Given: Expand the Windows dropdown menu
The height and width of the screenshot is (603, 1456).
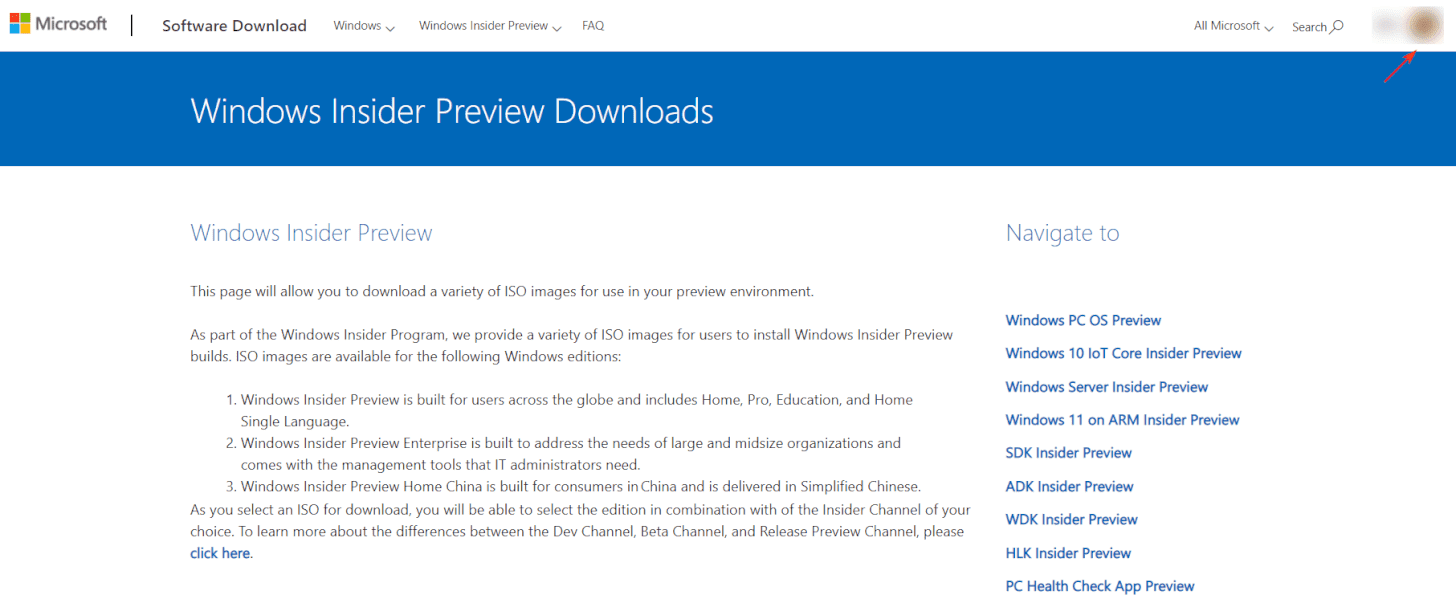Looking at the screenshot, I should tap(363, 26).
